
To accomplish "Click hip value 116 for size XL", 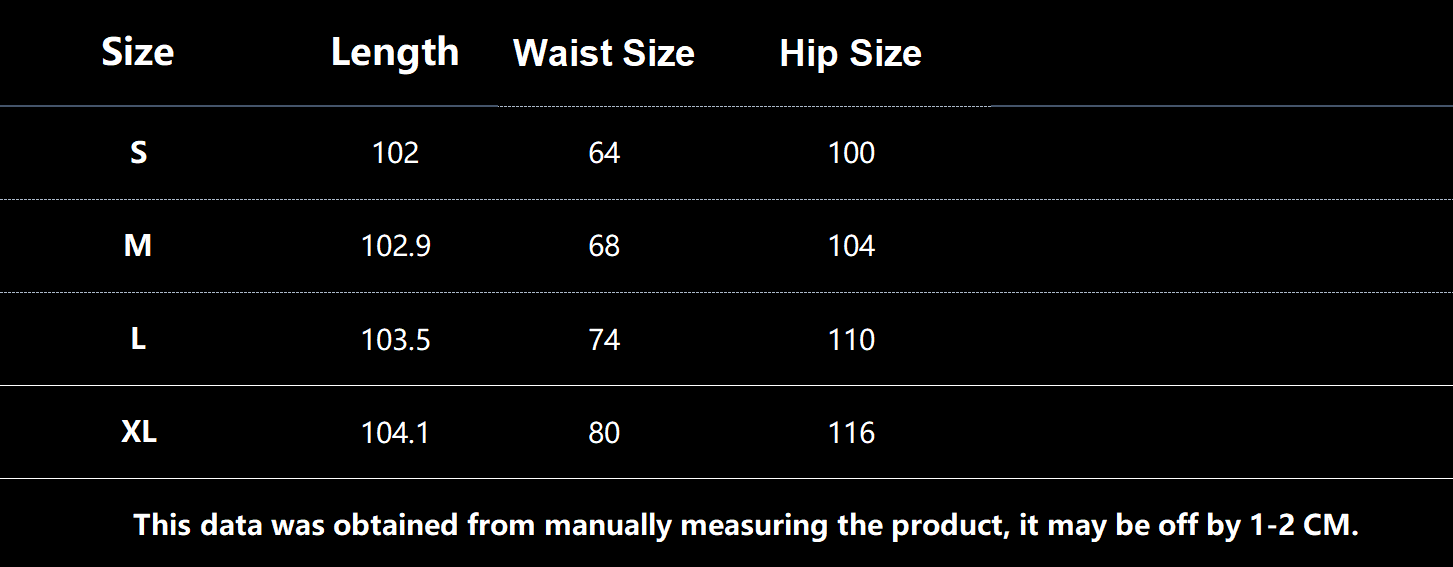I will coord(851,433).
